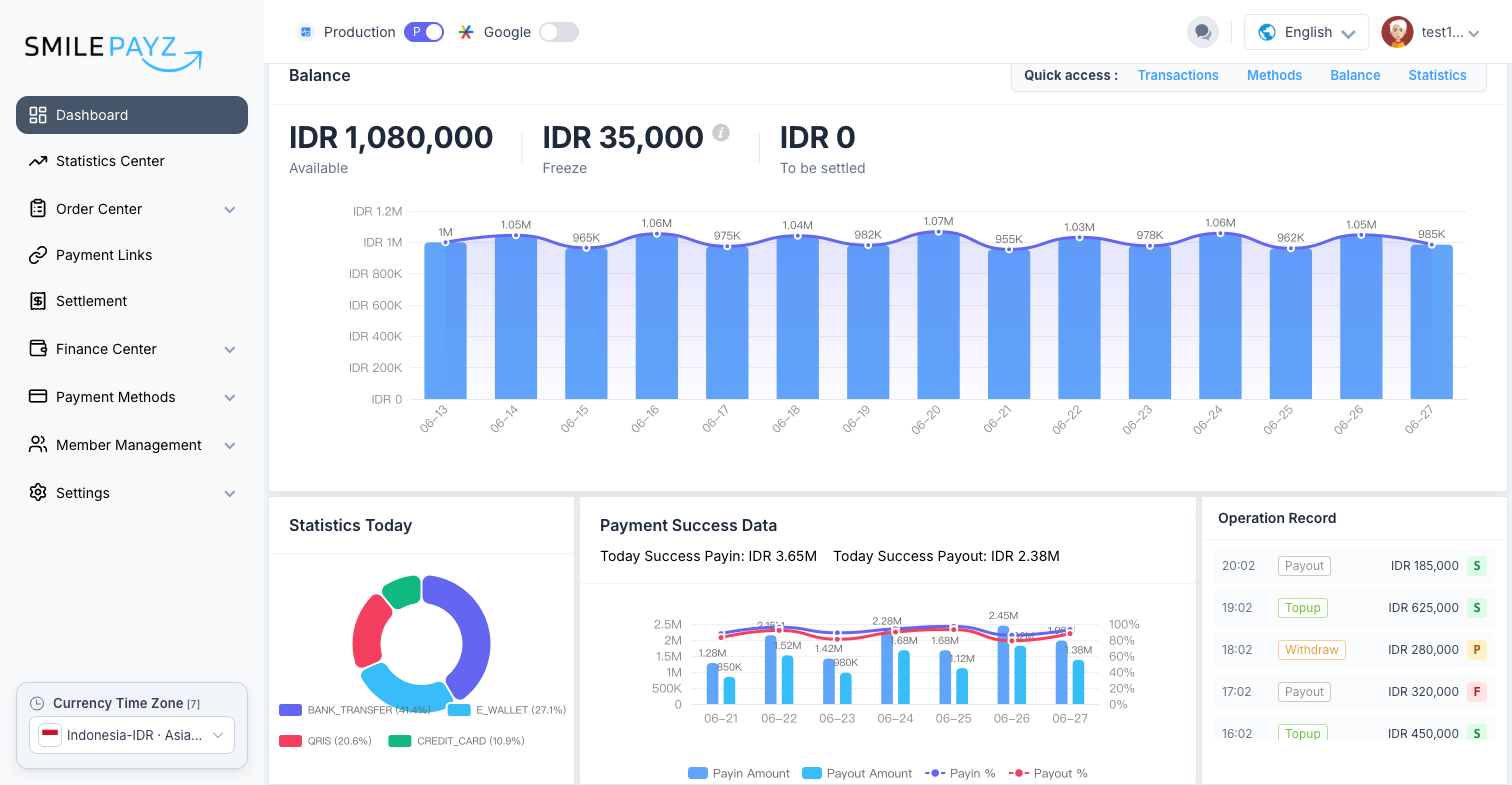Jump to Methods quick access link
This screenshot has height=785, width=1512.
(x=1274, y=75)
